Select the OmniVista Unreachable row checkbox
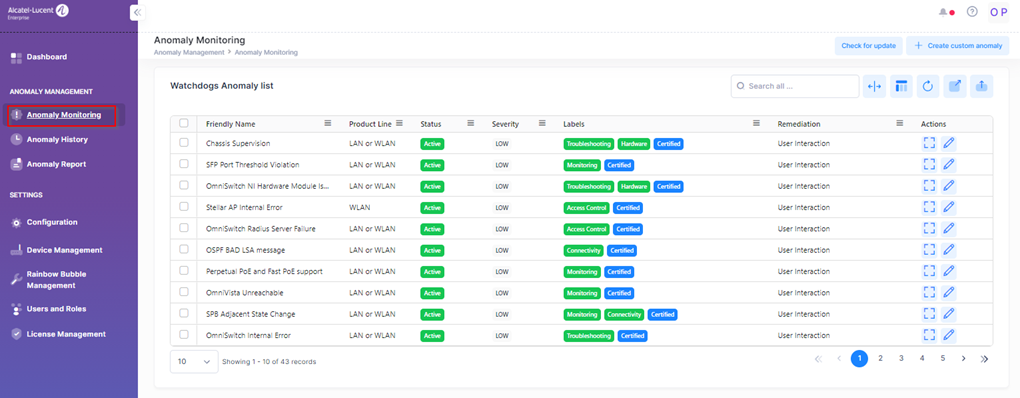 coord(184,292)
